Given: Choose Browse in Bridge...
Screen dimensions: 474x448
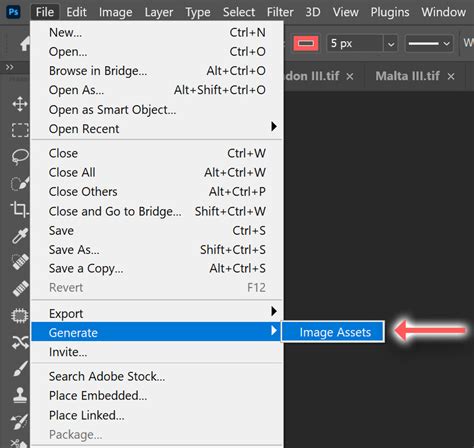Looking at the screenshot, I should 157,71.
